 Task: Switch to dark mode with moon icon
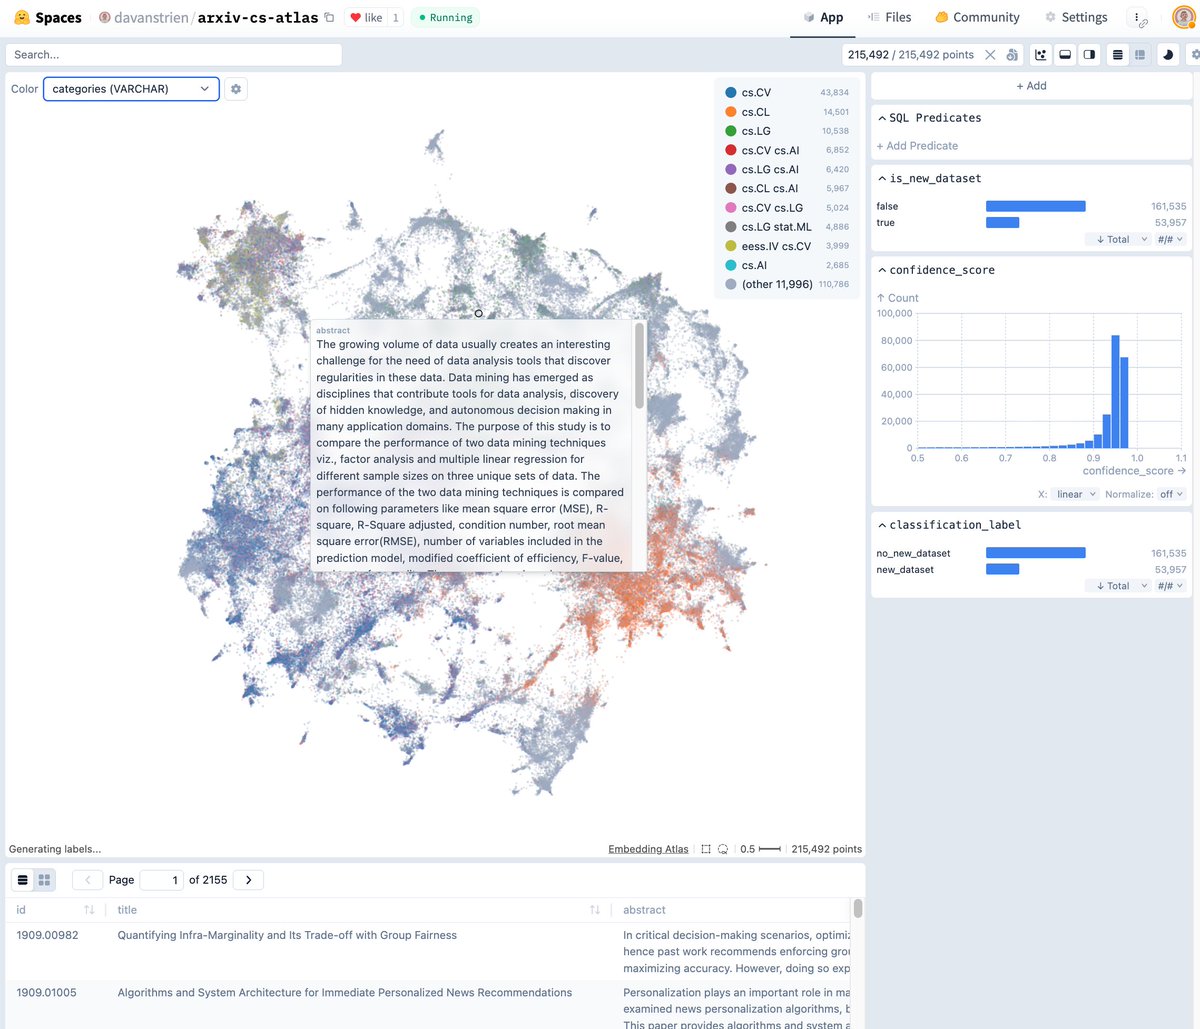[x=1167, y=55]
